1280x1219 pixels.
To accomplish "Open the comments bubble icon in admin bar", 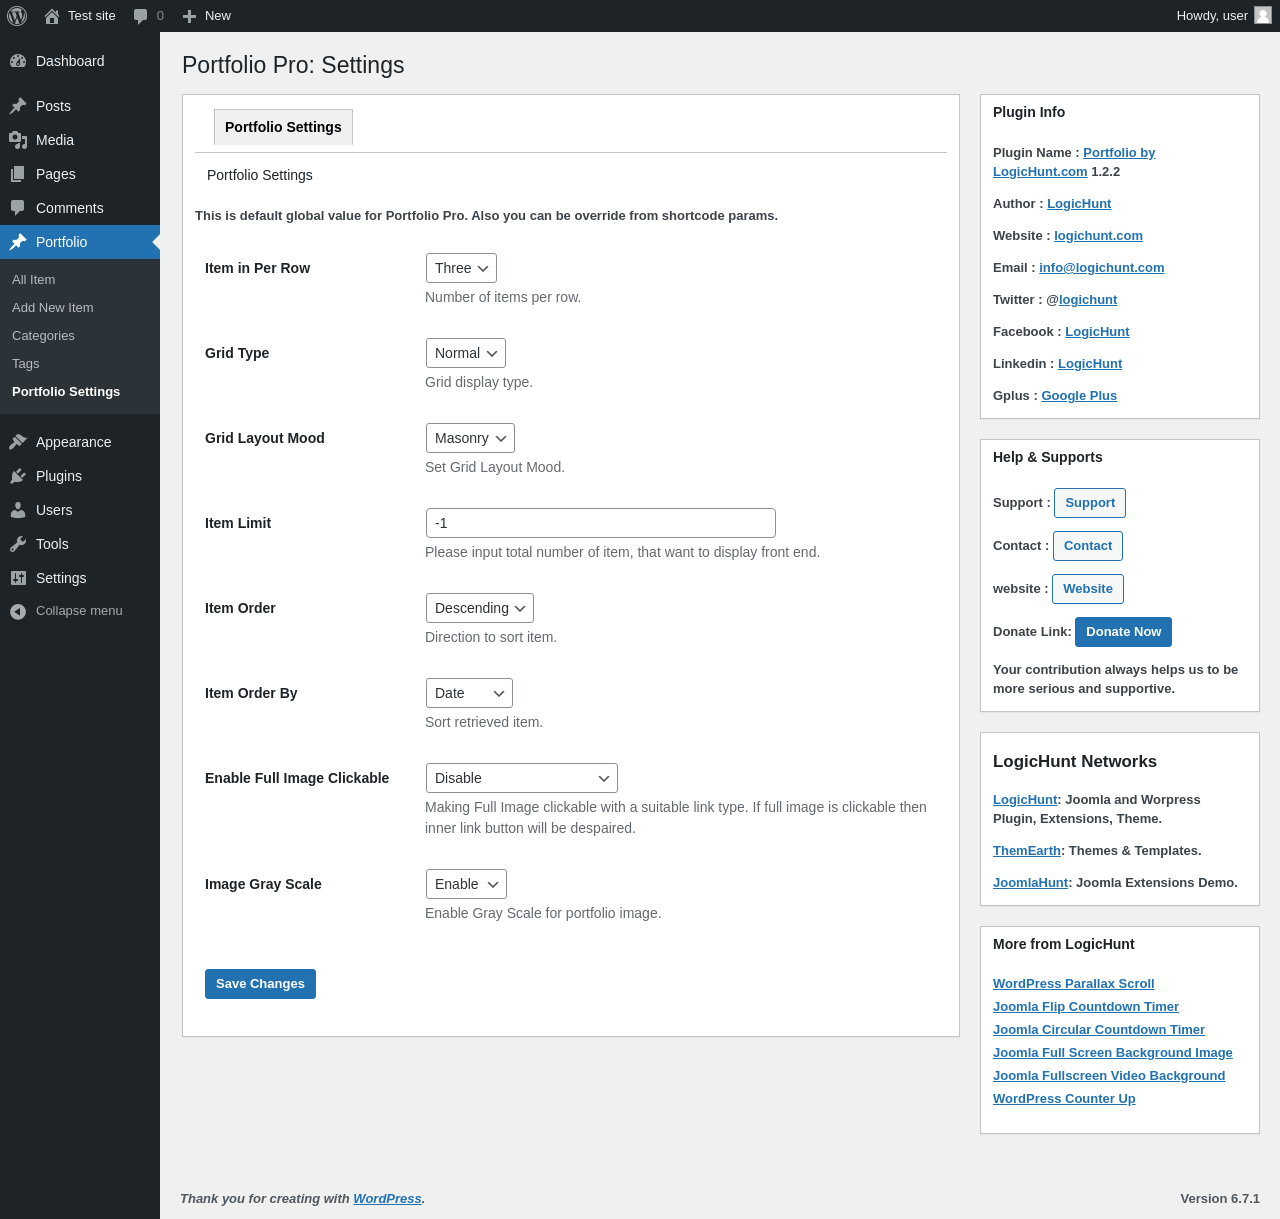I will (141, 16).
